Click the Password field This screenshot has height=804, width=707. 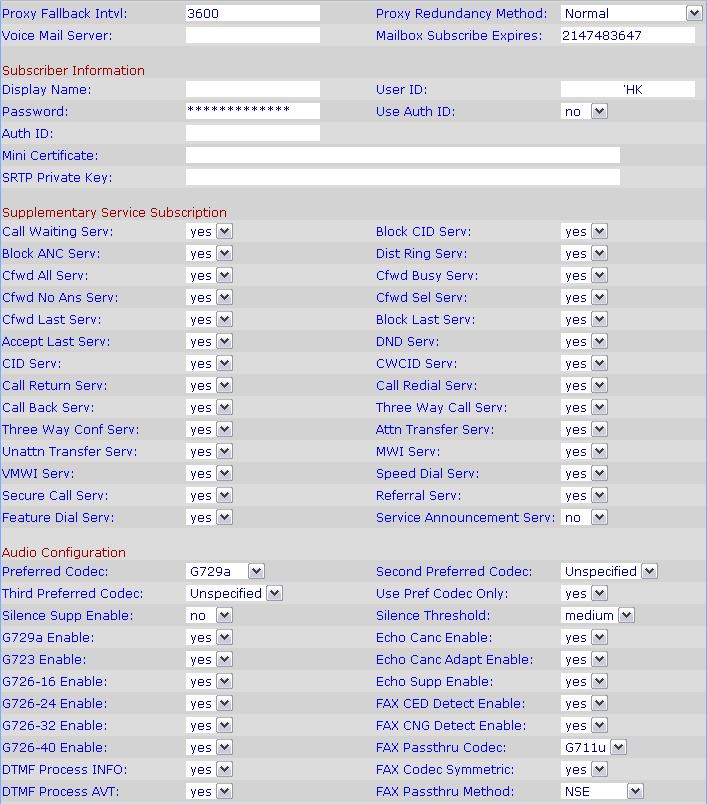coord(252,111)
